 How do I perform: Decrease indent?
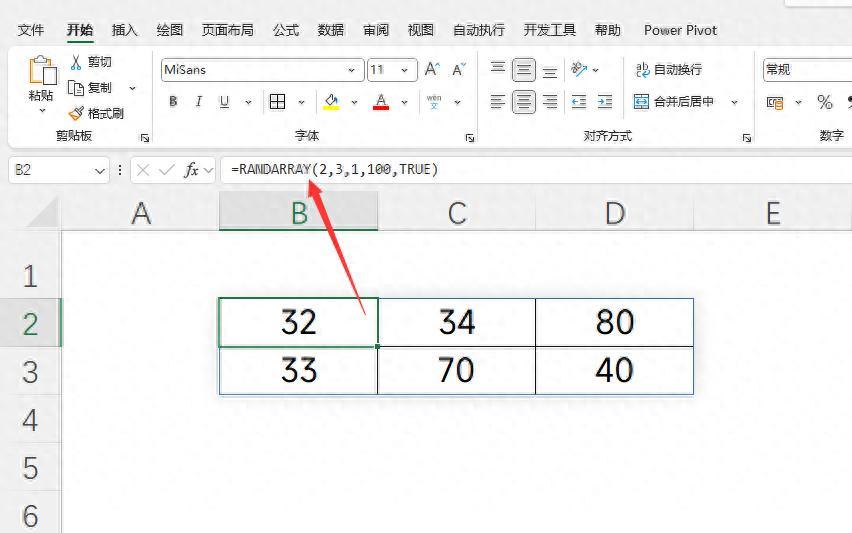tap(579, 102)
